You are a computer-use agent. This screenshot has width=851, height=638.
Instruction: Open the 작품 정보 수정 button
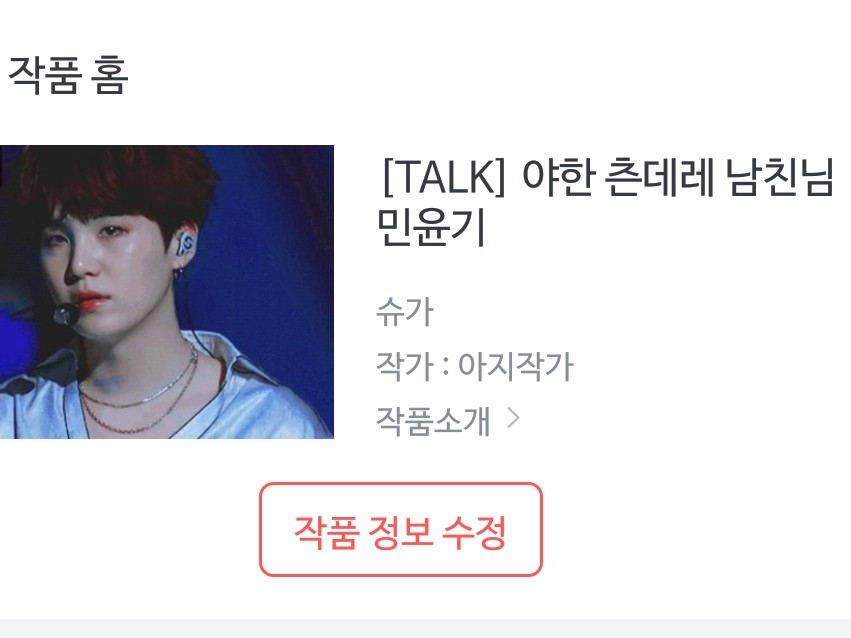click(401, 529)
